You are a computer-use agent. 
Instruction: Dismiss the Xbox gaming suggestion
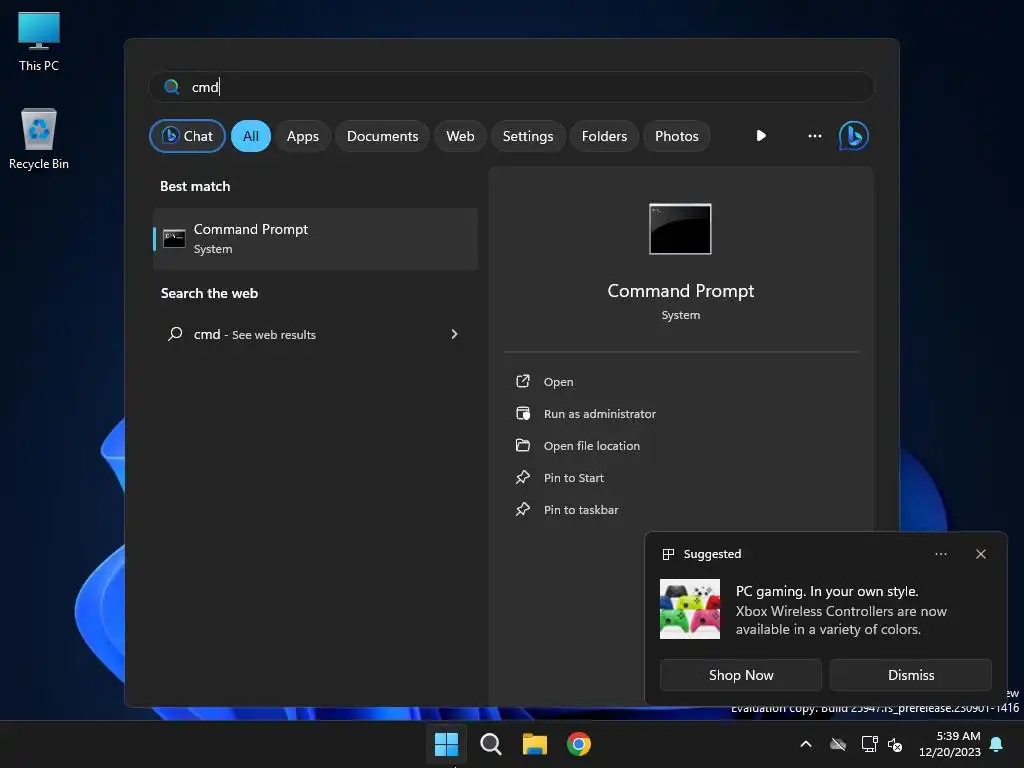click(x=910, y=675)
